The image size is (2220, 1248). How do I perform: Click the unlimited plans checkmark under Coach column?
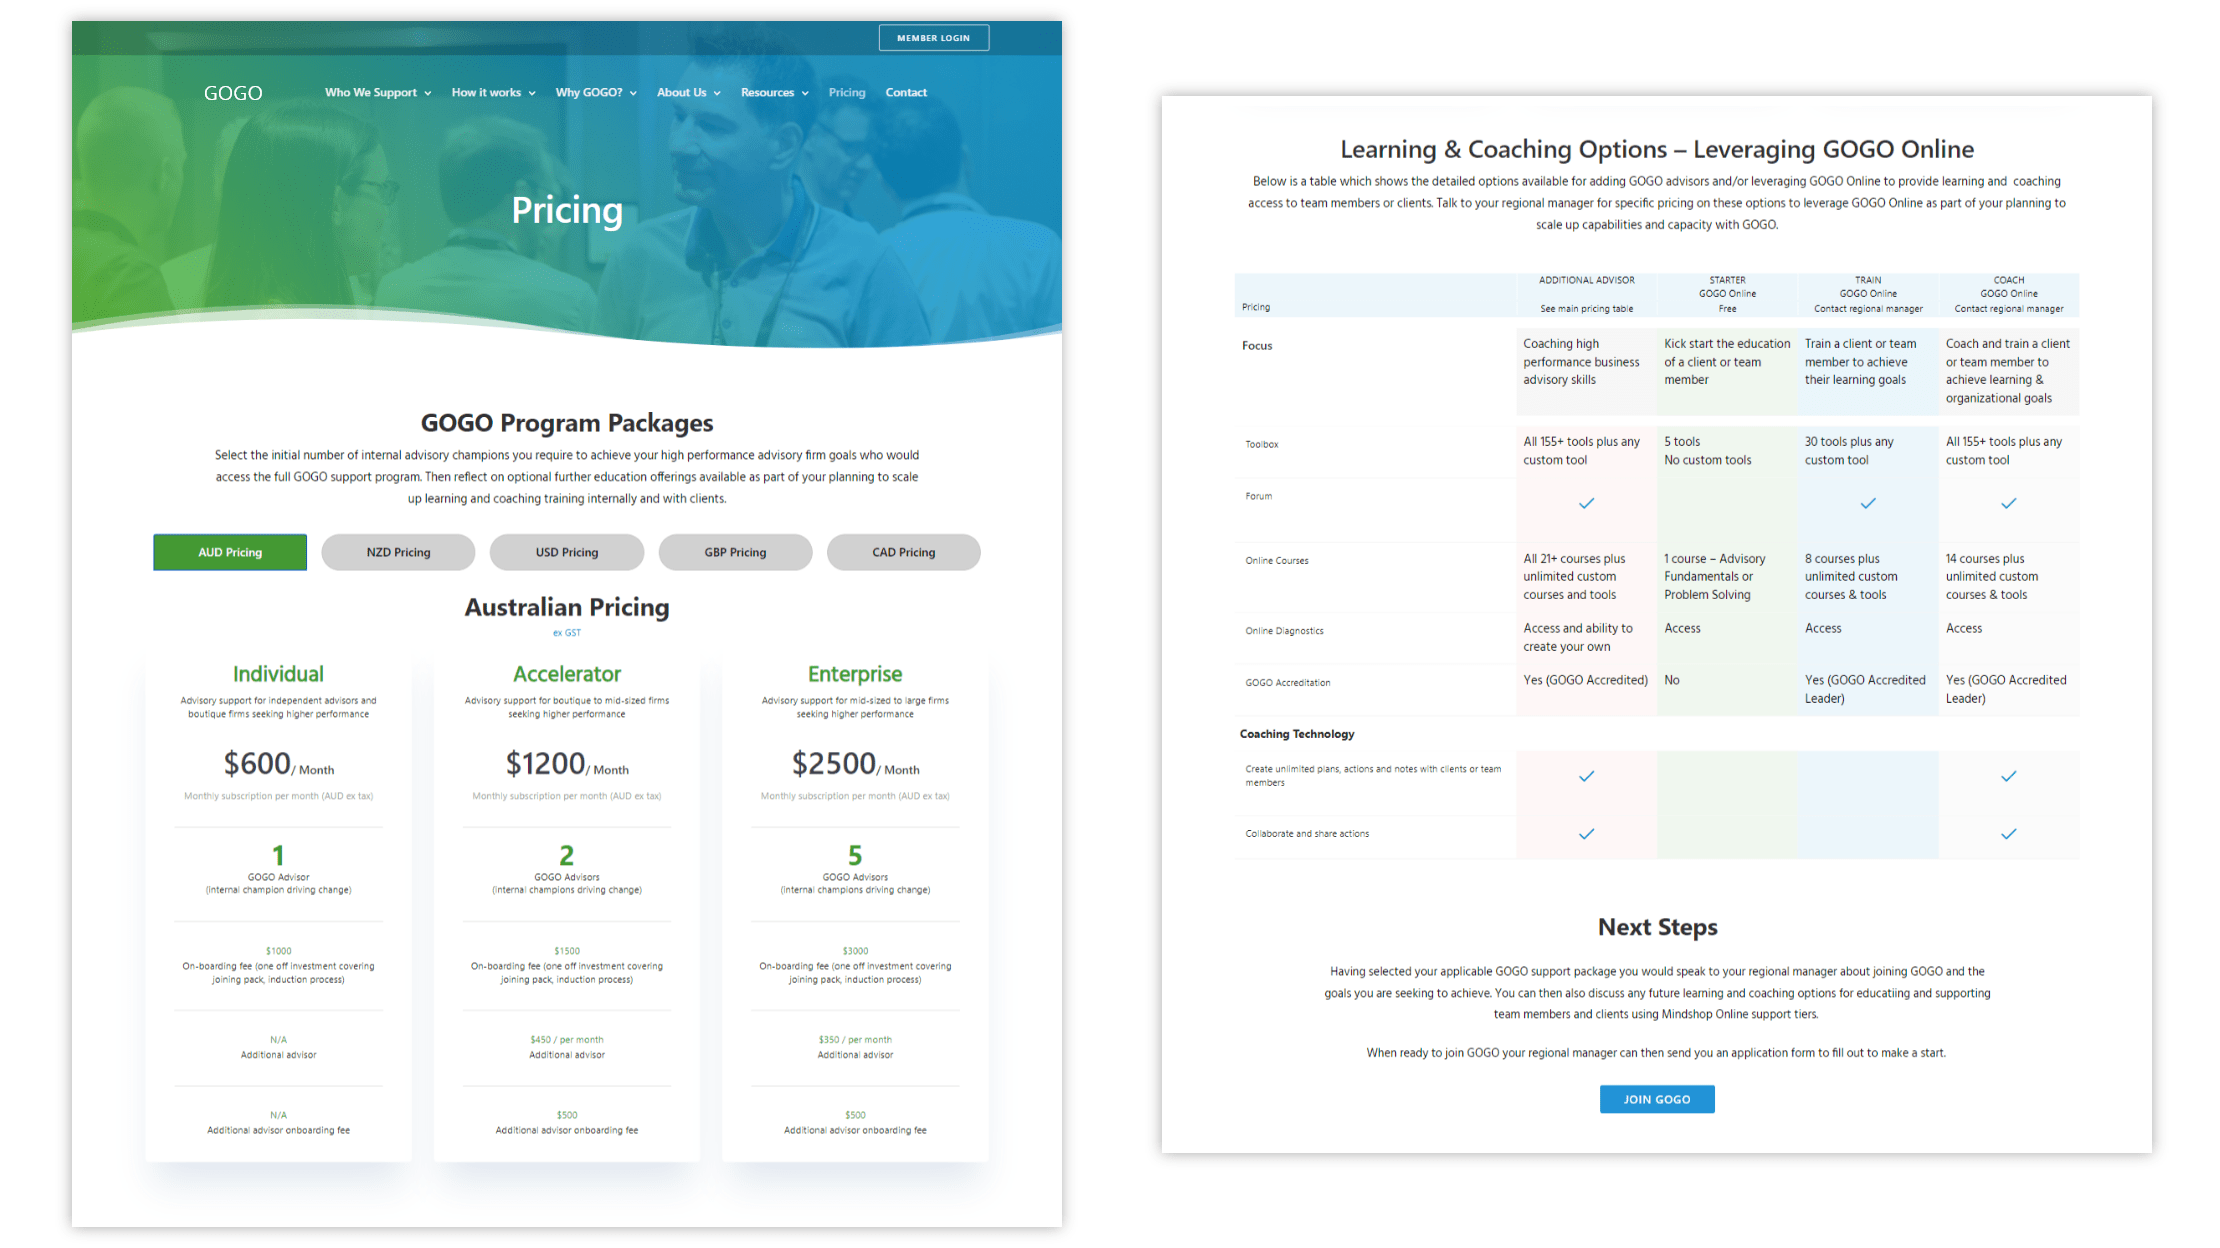coord(2008,776)
